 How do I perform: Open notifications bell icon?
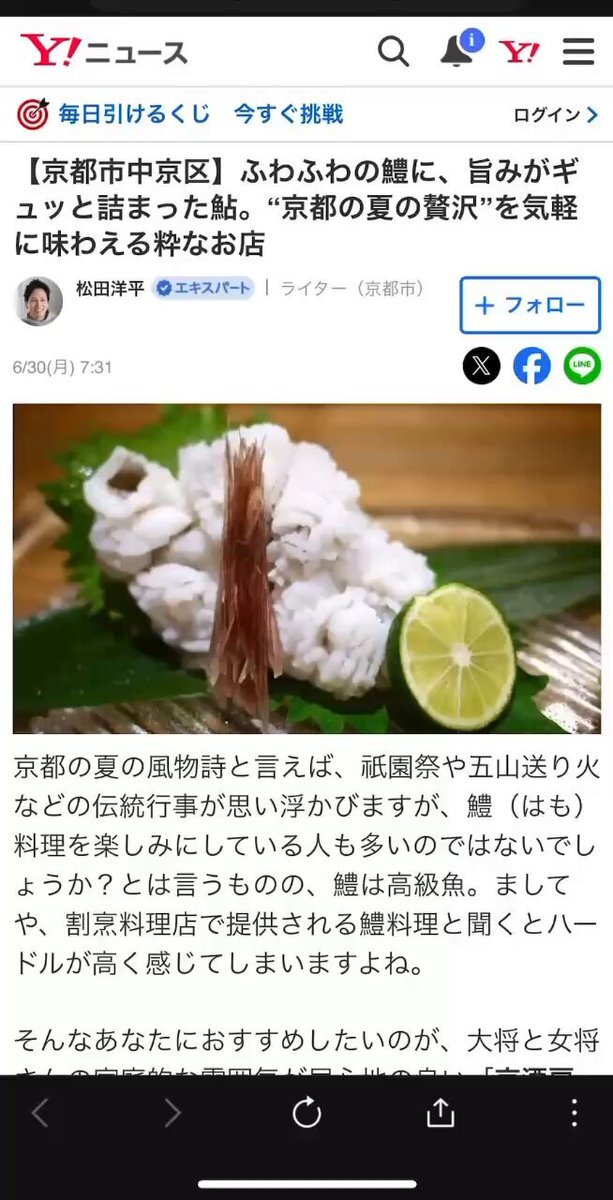tap(459, 49)
